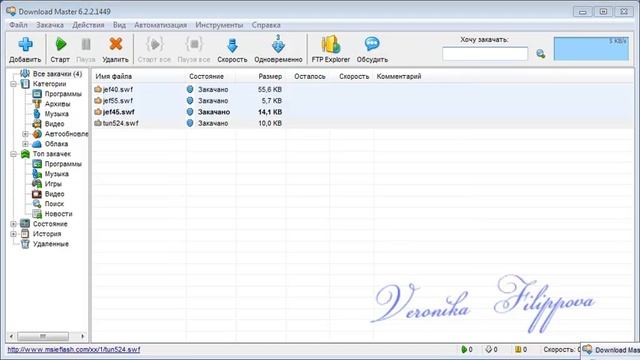Click the search icon next to Хочу закачать field

pyautogui.click(x=541, y=53)
